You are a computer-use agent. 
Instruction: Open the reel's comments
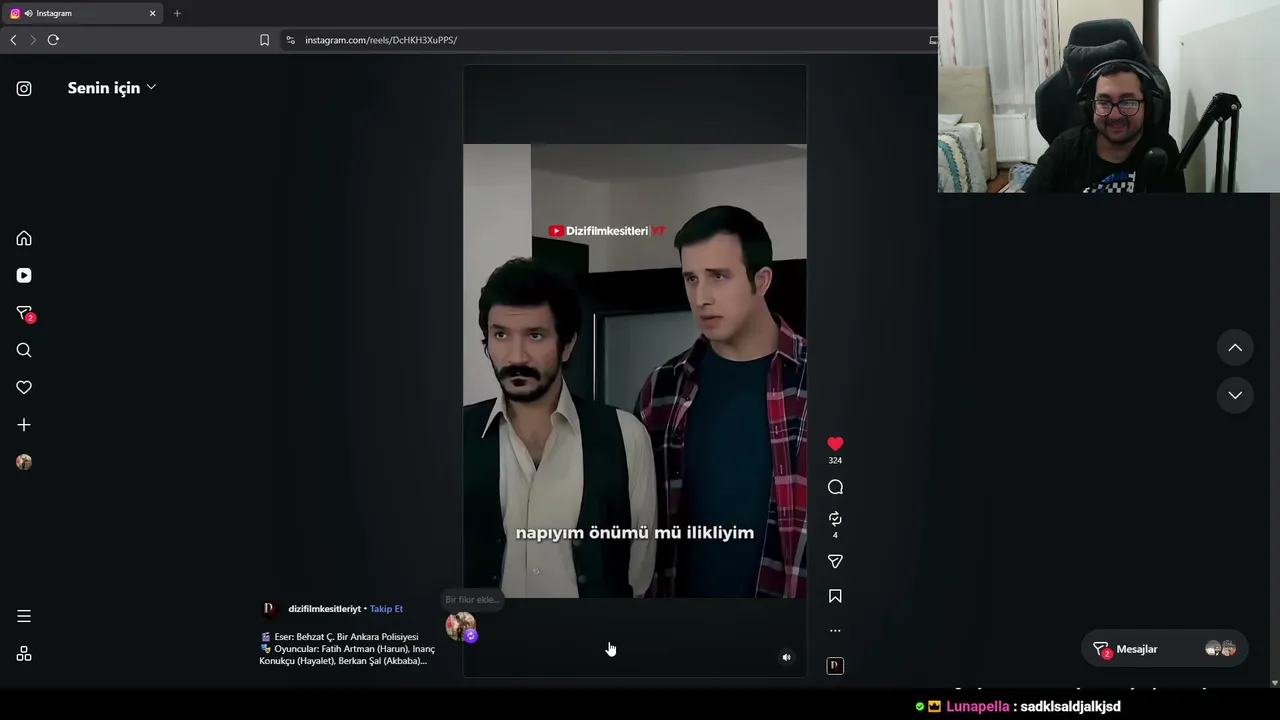(835, 487)
